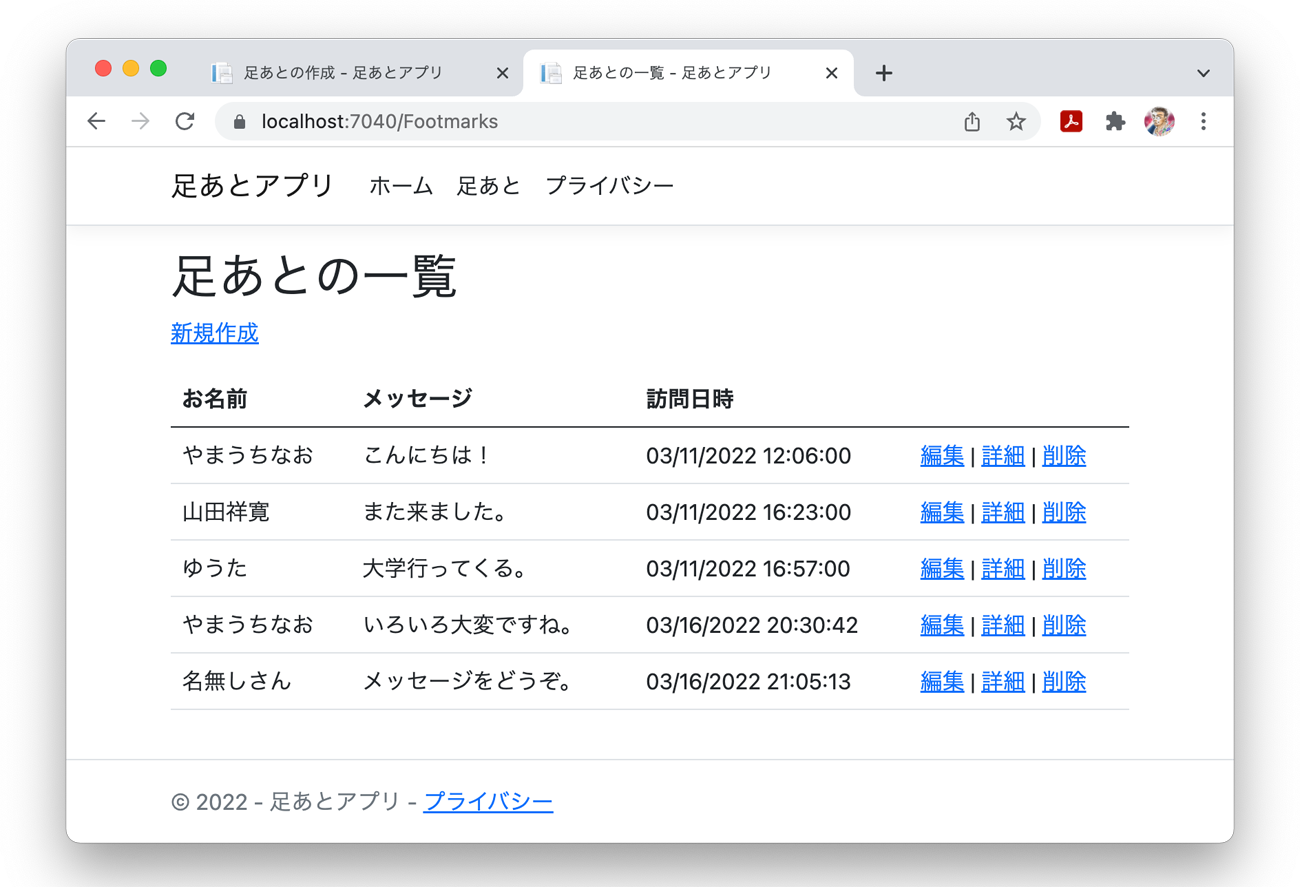Switch to 足あとの作成 tab
The height and width of the screenshot is (887, 1300).
tap(360, 73)
